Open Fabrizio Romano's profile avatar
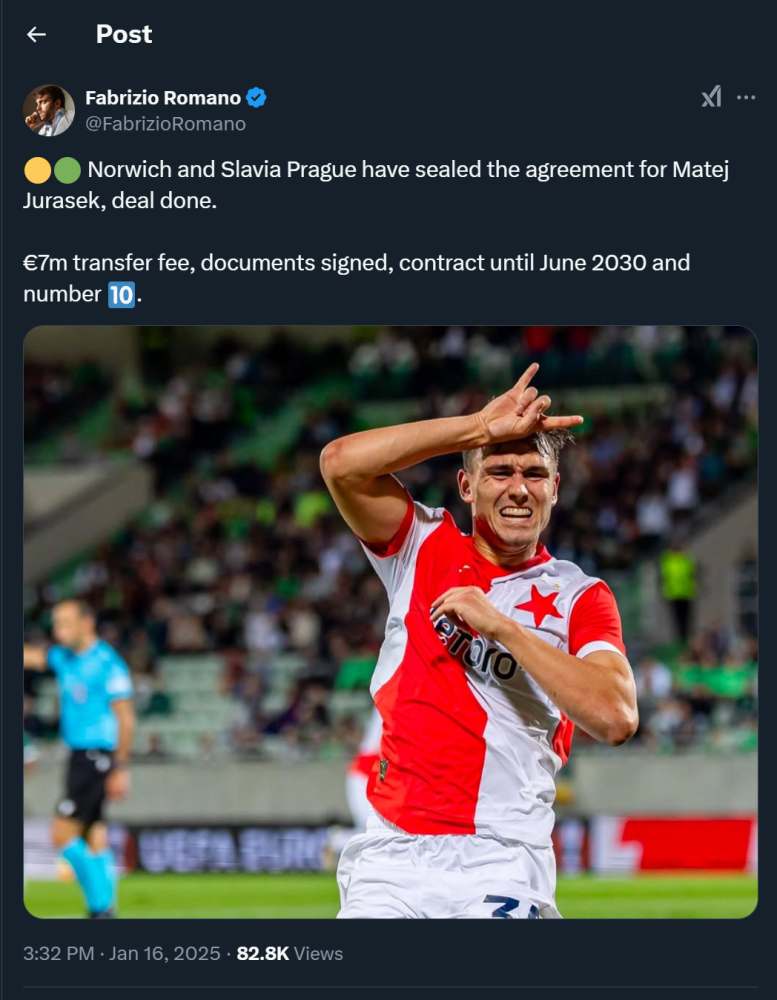Viewport: 777px width, 1000px height. pyautogui.click(x=49, y=110)
